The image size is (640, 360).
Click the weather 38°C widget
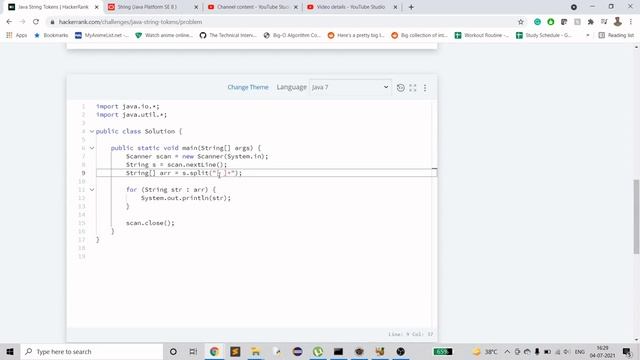[x=485, y=351]
